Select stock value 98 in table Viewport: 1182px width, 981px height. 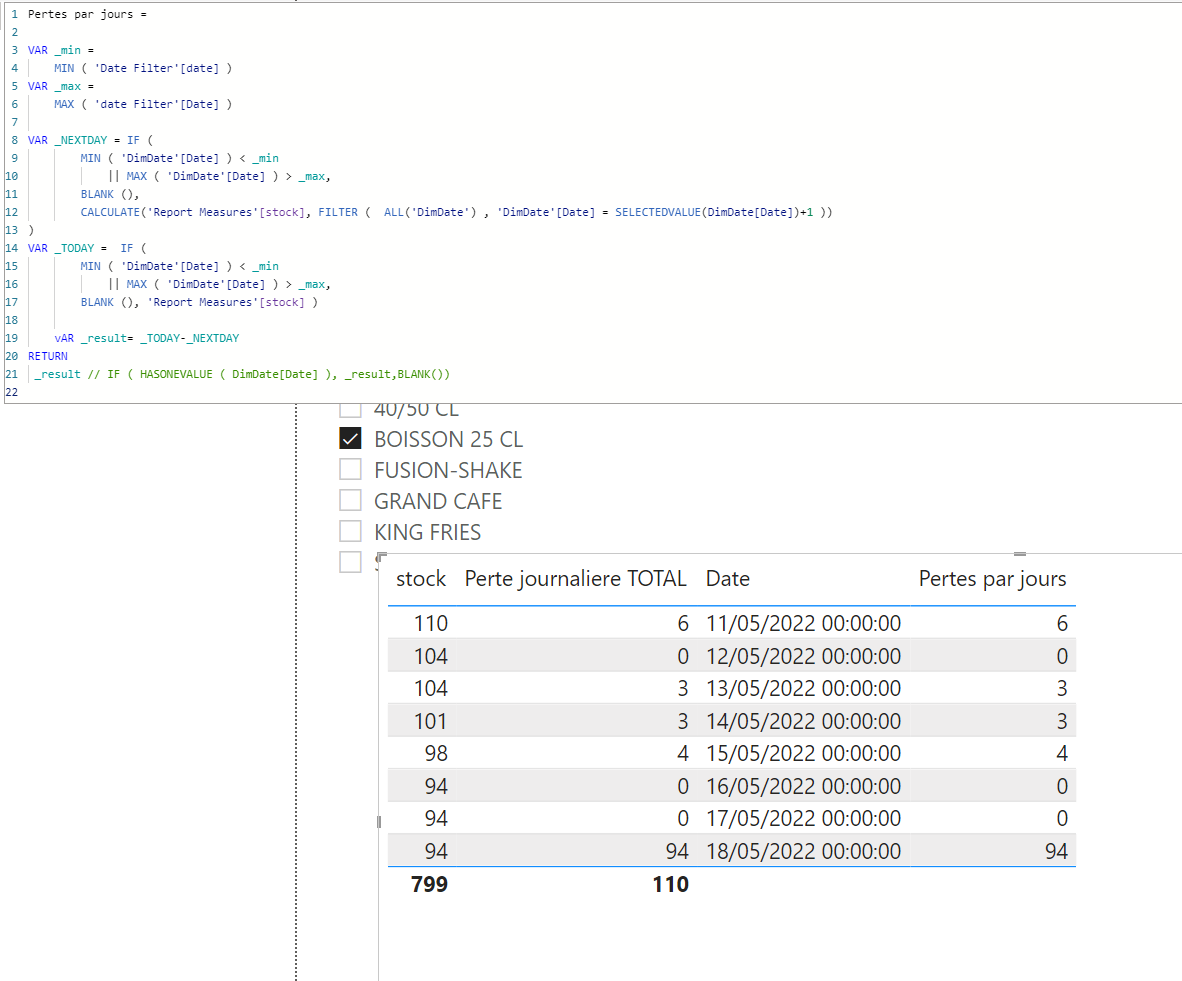point(436,753)
